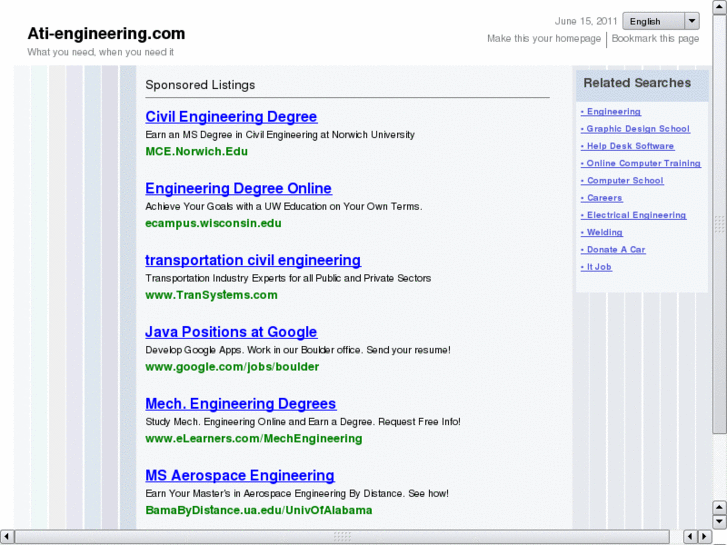The width and height of the screenshot is (727, 545).
Task: Select Online Computer Training related search
Action: 641,163
